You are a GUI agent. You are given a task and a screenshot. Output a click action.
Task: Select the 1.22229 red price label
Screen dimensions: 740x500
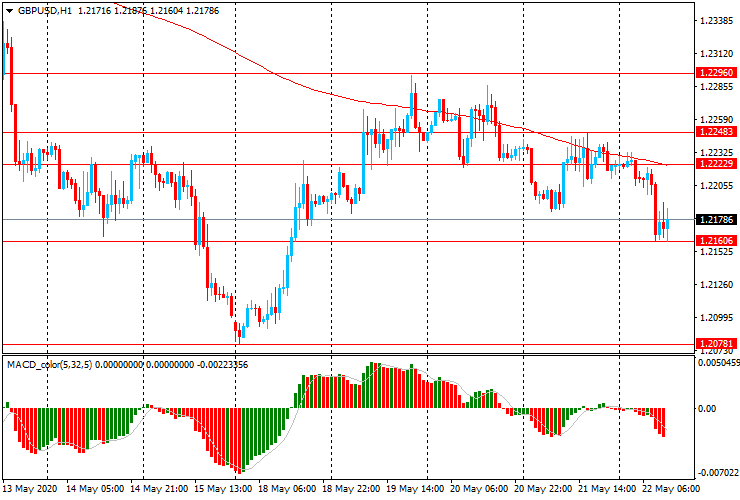click(x=716, y=163)
